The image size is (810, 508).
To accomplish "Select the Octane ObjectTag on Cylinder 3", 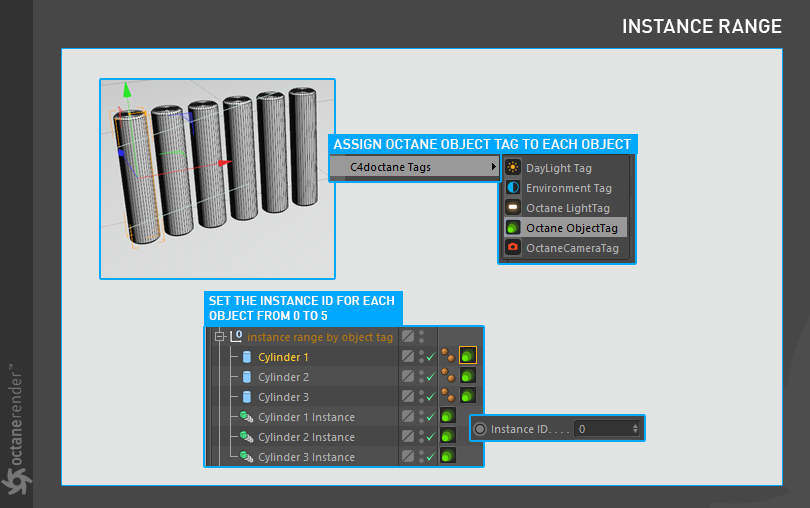I will point(468,396).
